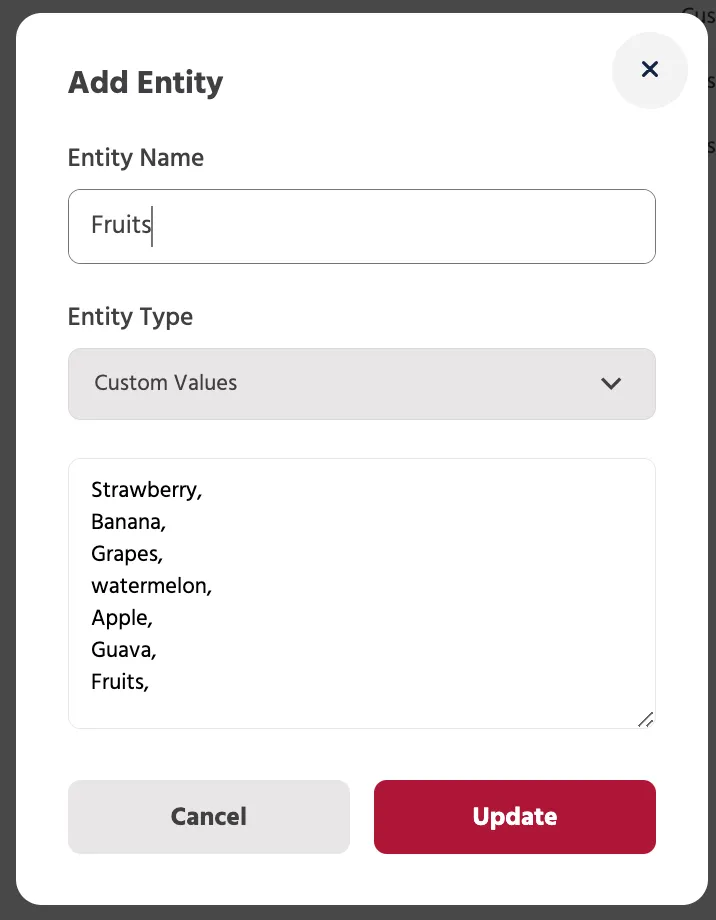This screenshot has width=716, height=920.
Task: Place cursor on the Strawberry line
Action: click(147, 490)
